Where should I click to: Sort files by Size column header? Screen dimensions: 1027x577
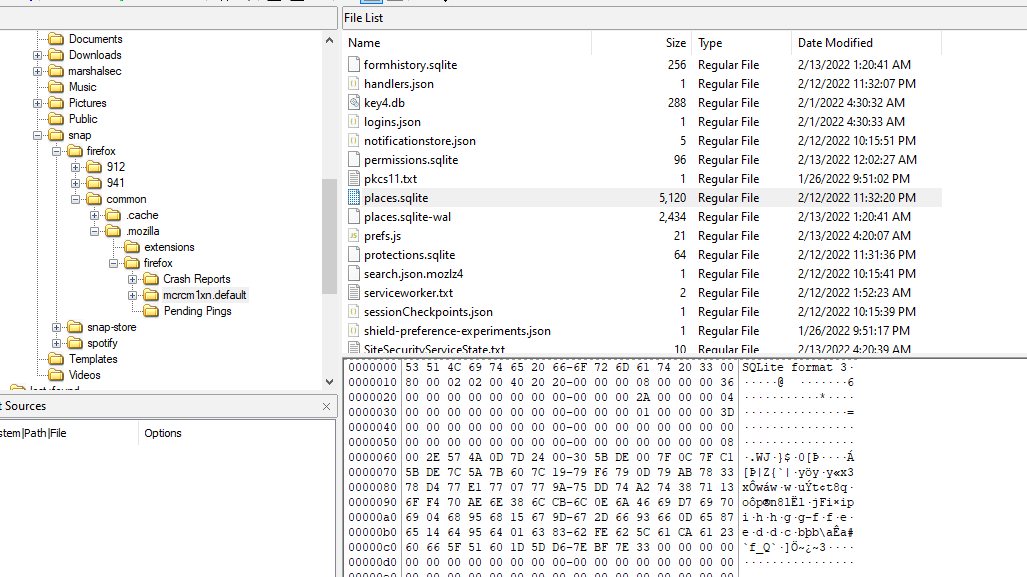pyautogui.click(x=675, y=43)
